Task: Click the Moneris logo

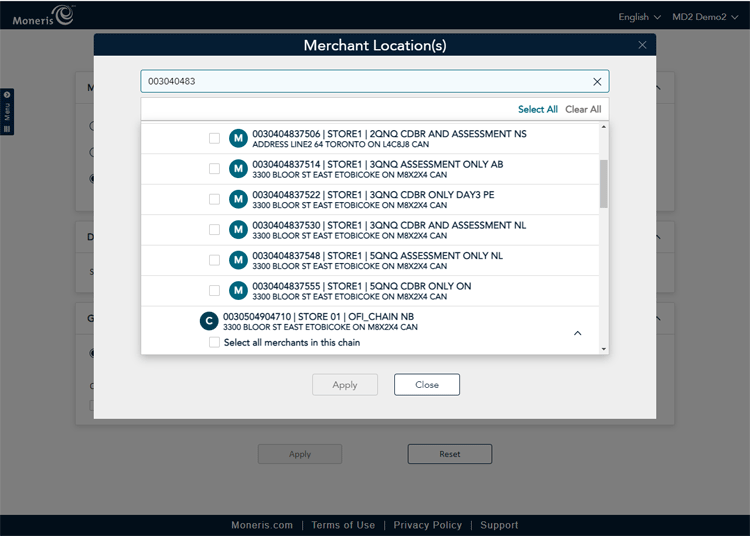Action: coord(43,15)
